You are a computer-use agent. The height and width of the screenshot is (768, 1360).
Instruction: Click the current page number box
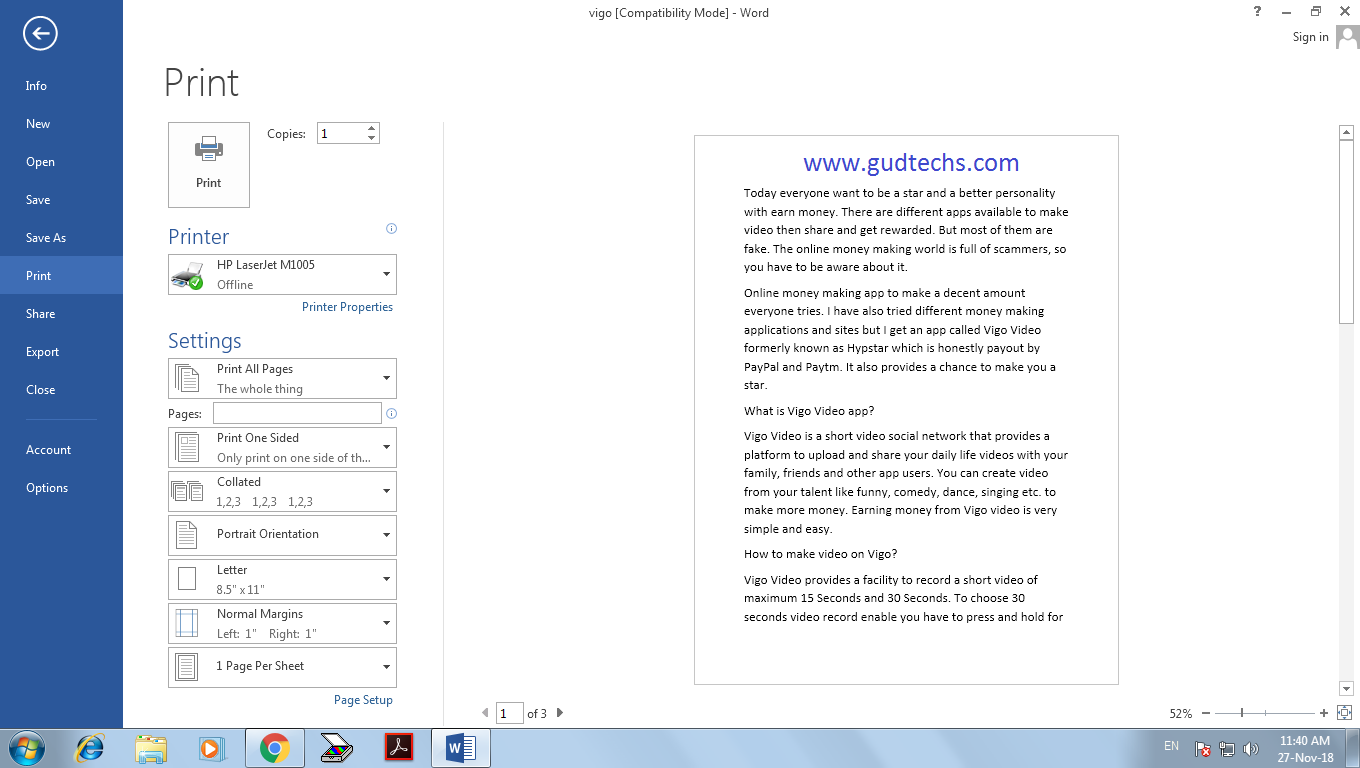pos(510,713)
